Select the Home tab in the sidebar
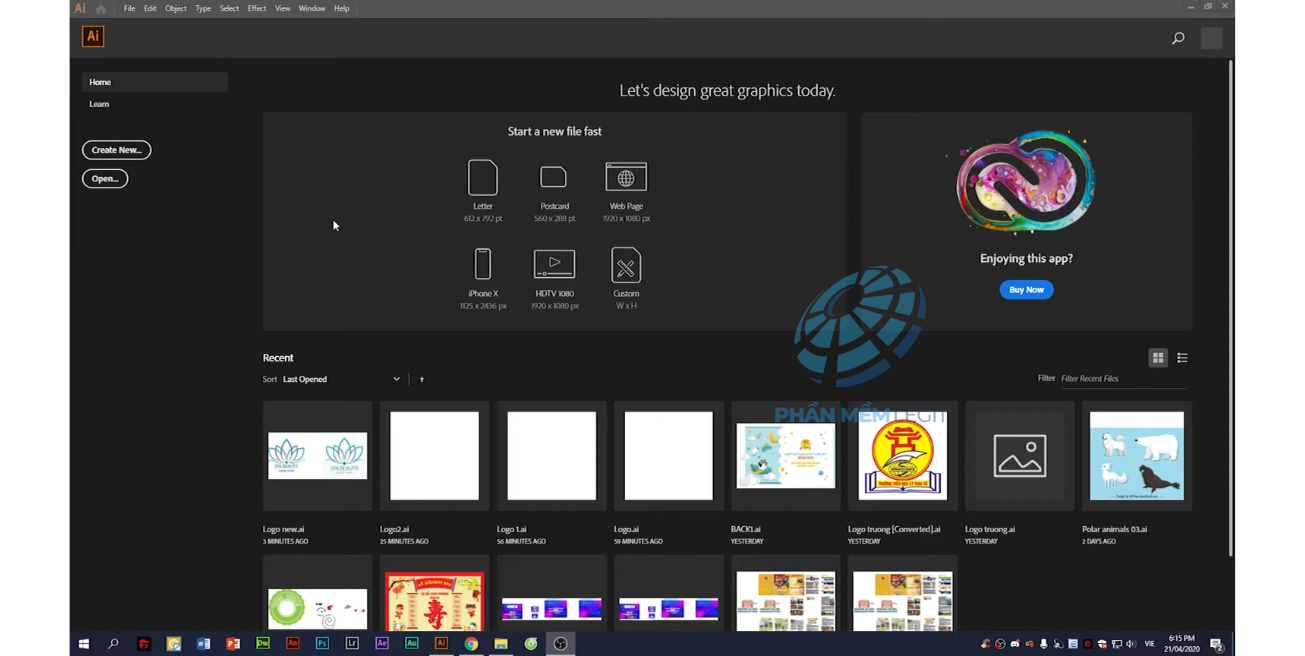 155,82
